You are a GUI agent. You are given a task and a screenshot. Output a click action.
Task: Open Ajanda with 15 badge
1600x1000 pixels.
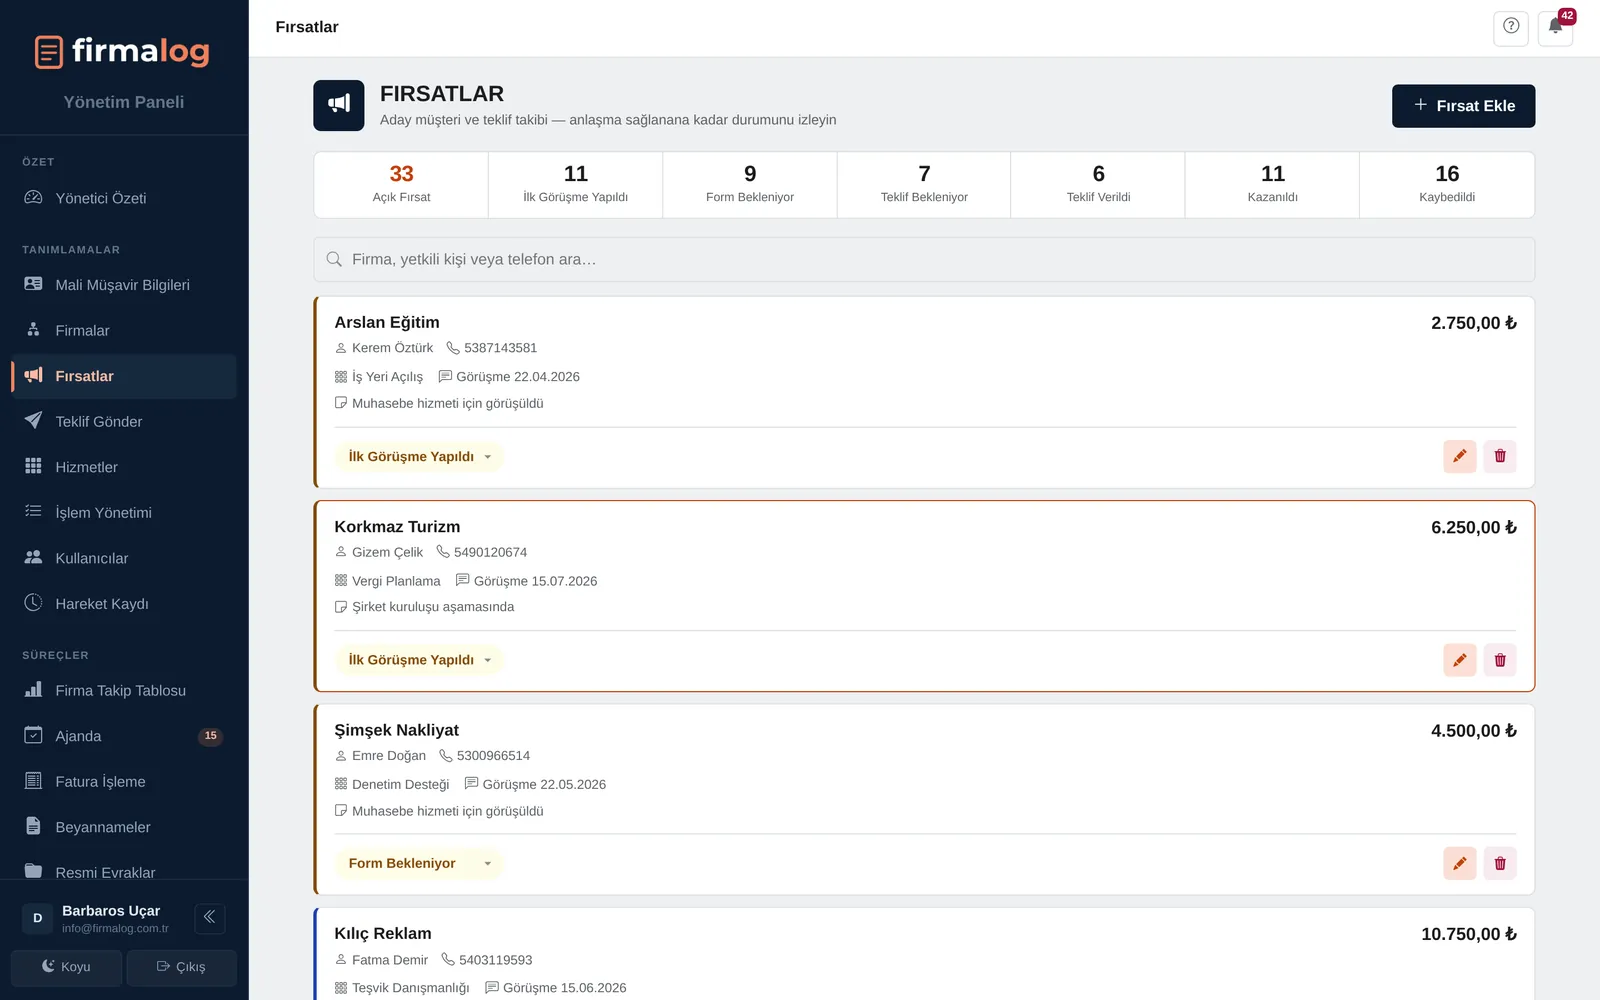click(124, 736)
